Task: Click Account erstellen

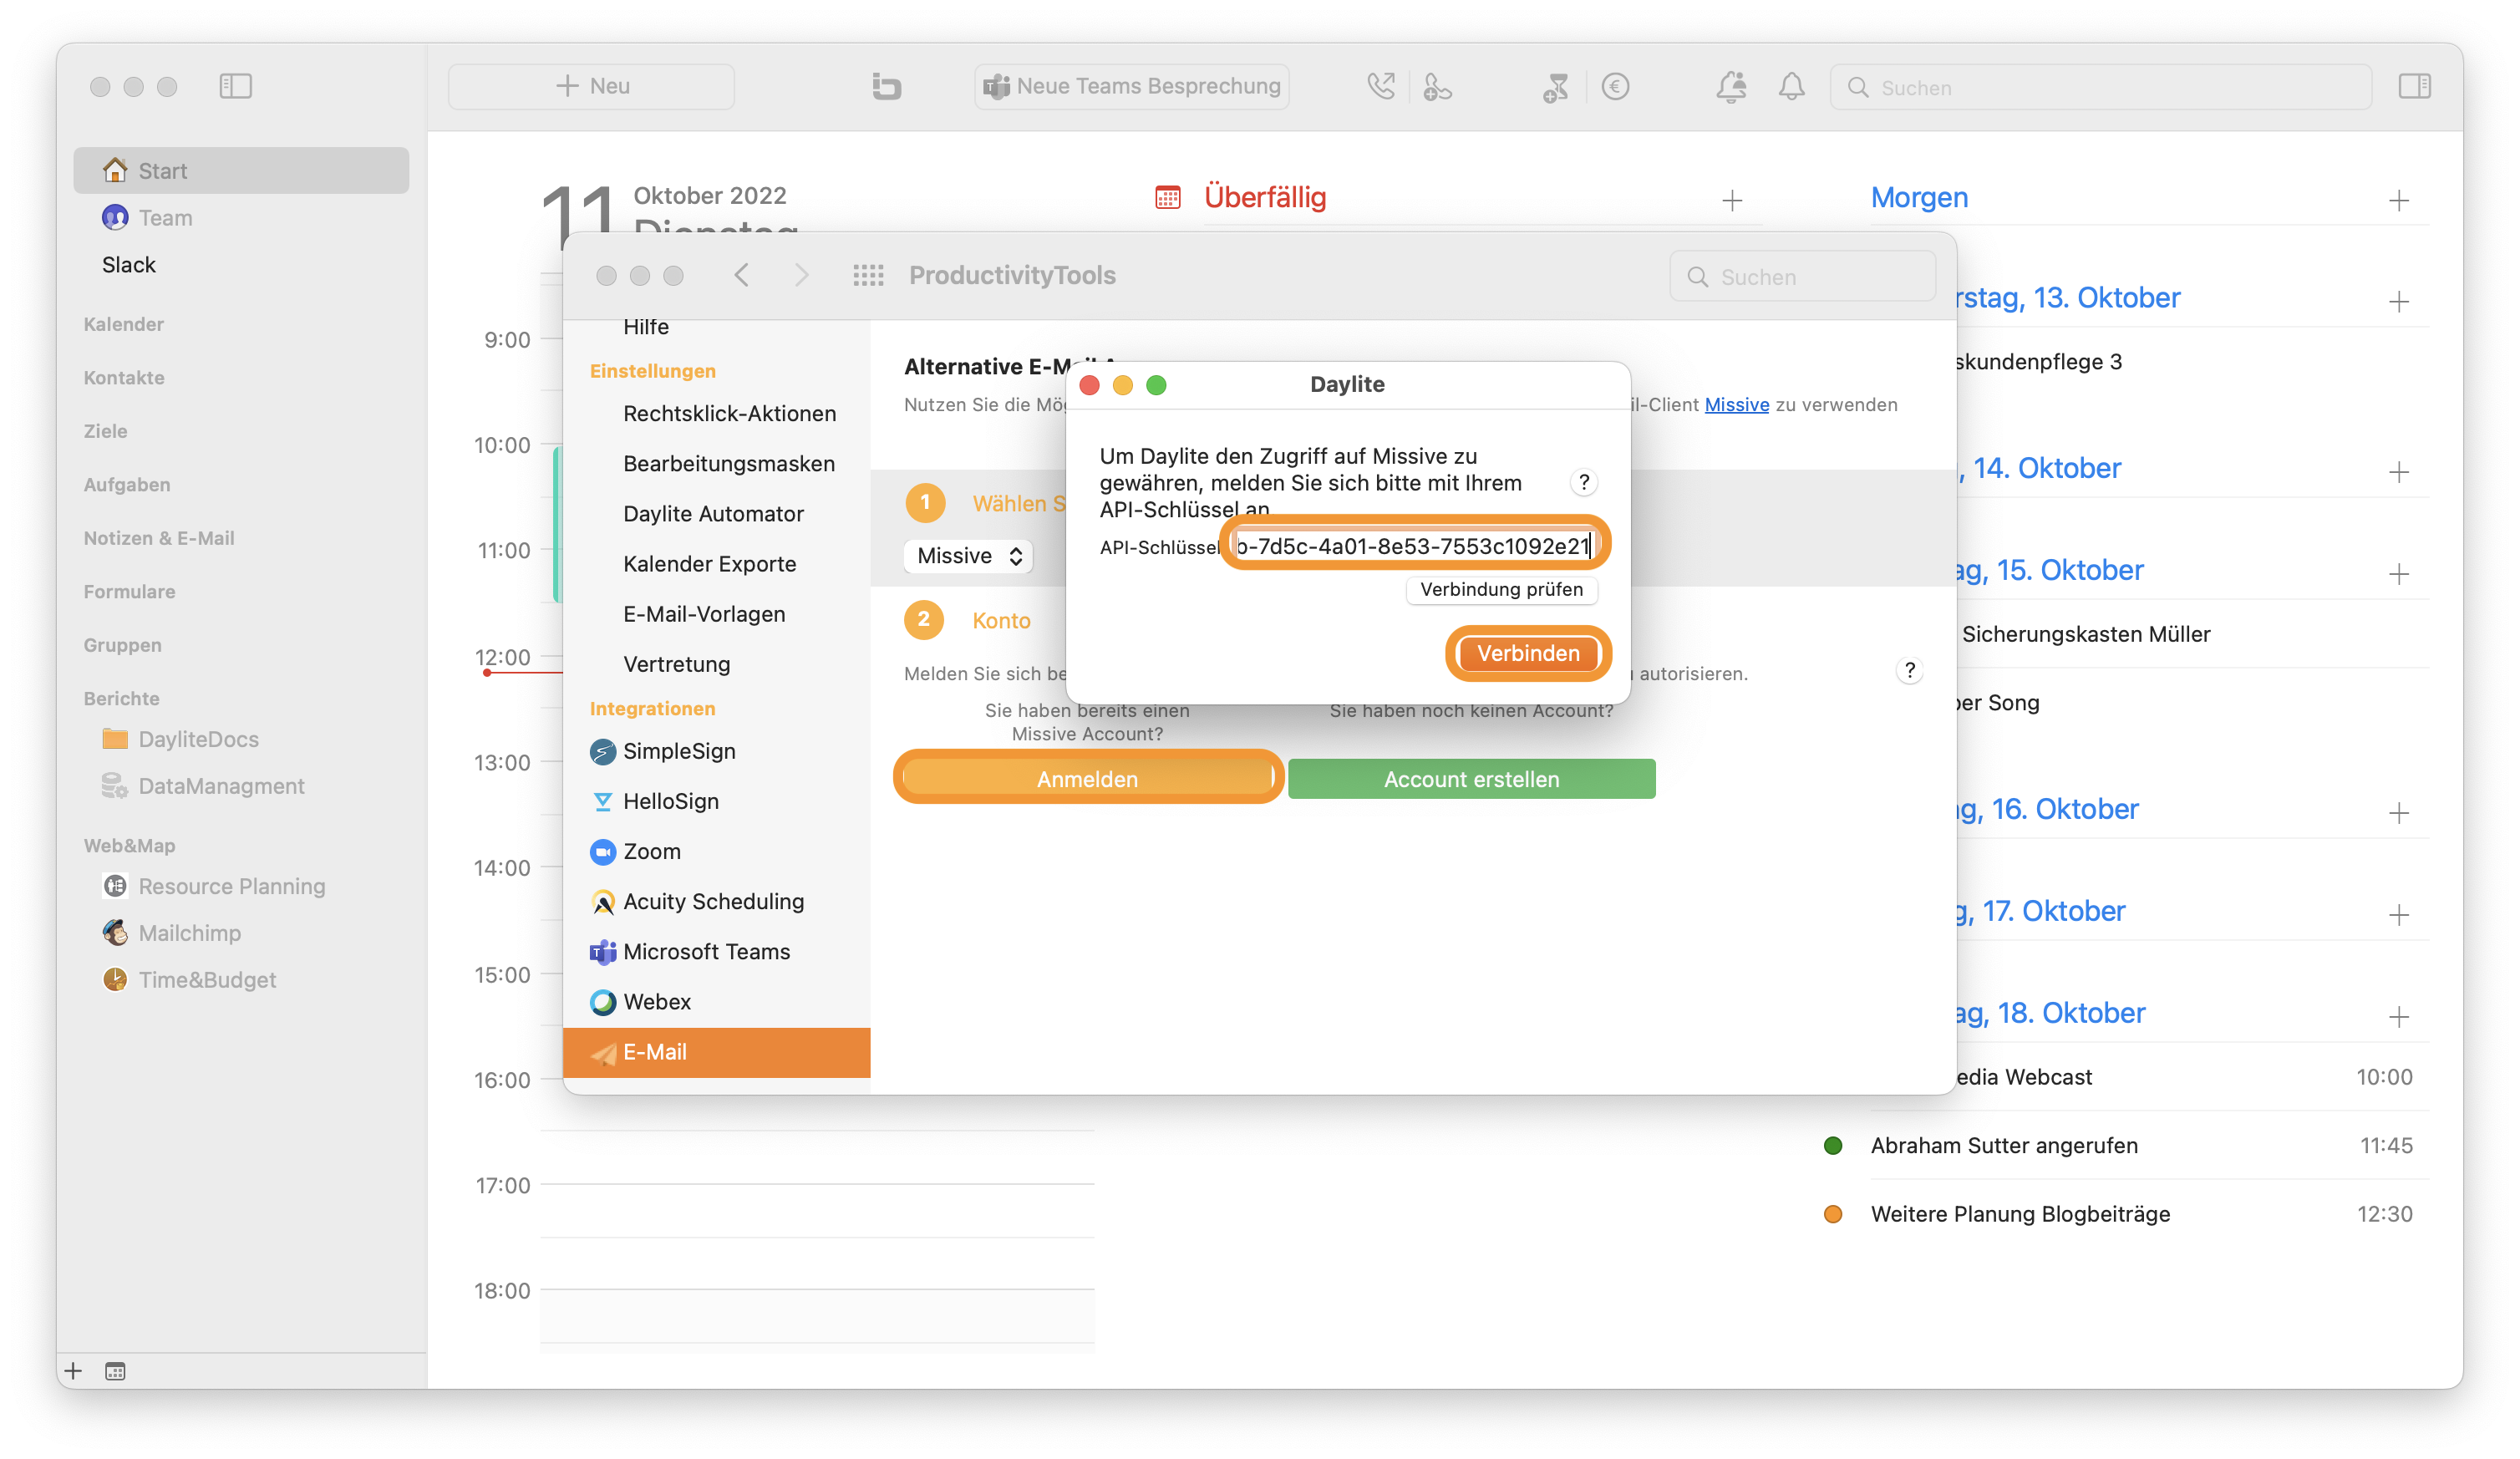Action: click(x=1471, y=778)
